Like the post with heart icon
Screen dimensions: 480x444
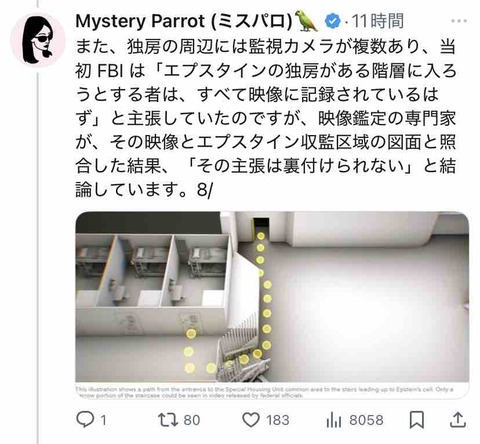coord(251,420)
